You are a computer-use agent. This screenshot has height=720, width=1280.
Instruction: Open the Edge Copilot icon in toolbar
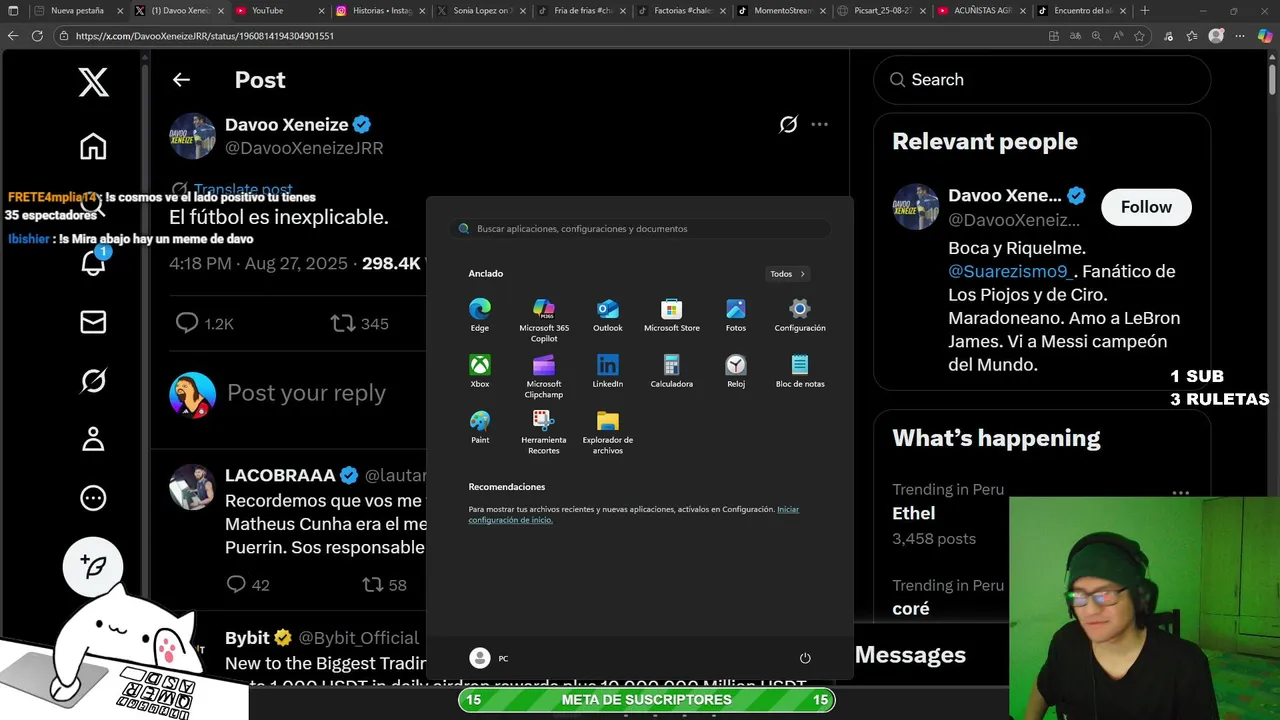pos(1265,35)
